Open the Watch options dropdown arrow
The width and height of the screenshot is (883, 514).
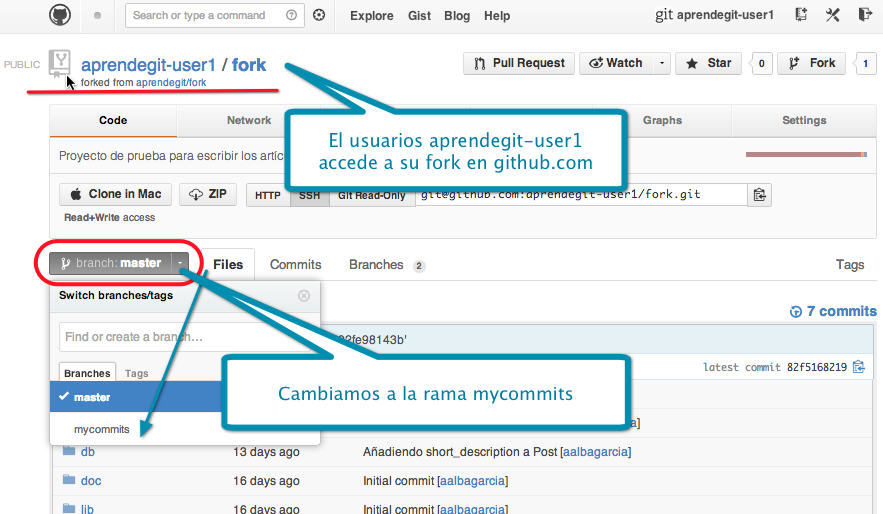[x=662, y=63]
